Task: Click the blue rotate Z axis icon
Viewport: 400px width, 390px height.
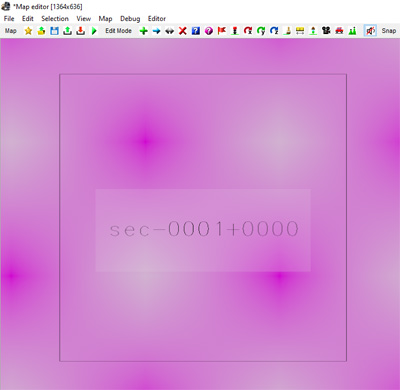Action: click(x=274, y=31)
